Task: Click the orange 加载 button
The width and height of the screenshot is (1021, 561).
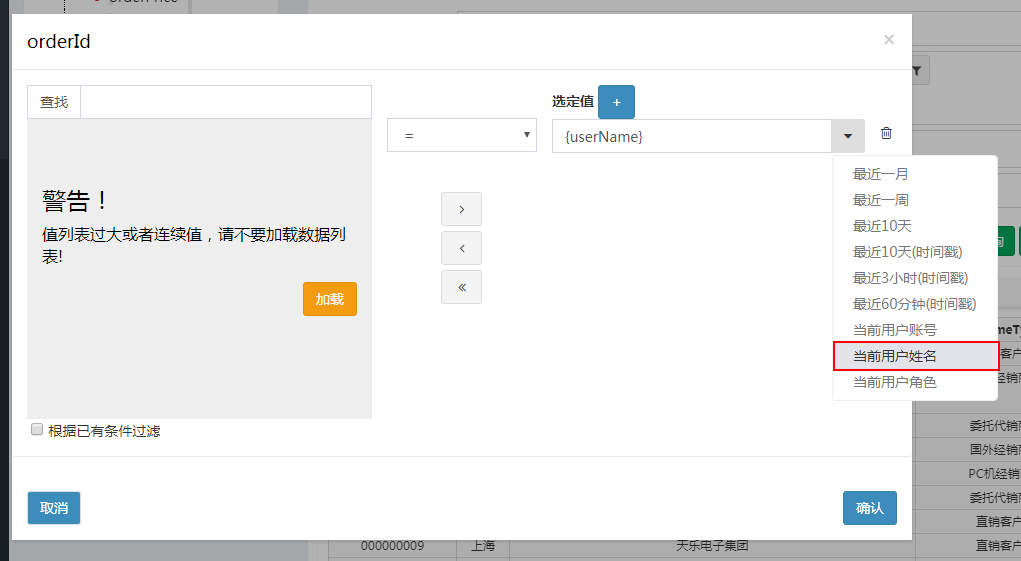Action: click(x=329, y=299)
